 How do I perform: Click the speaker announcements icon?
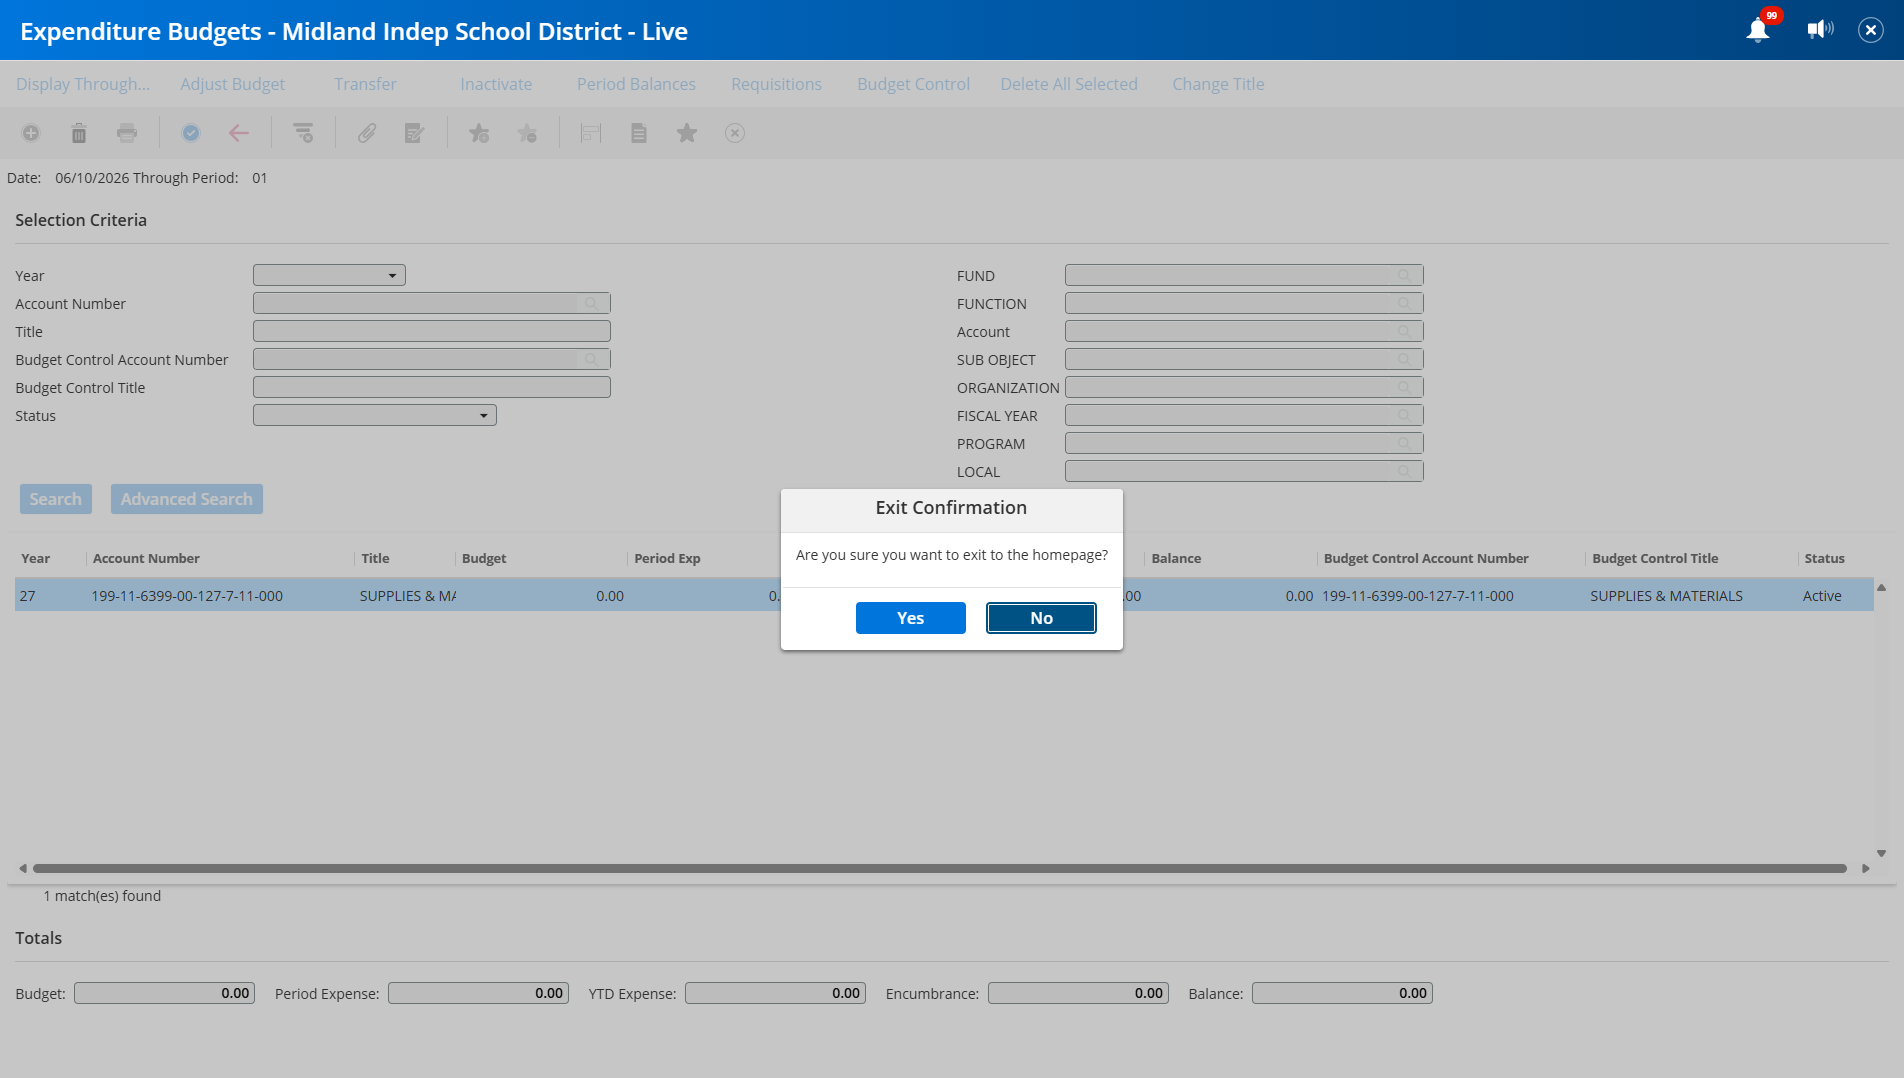click(x=1820, y=29)
